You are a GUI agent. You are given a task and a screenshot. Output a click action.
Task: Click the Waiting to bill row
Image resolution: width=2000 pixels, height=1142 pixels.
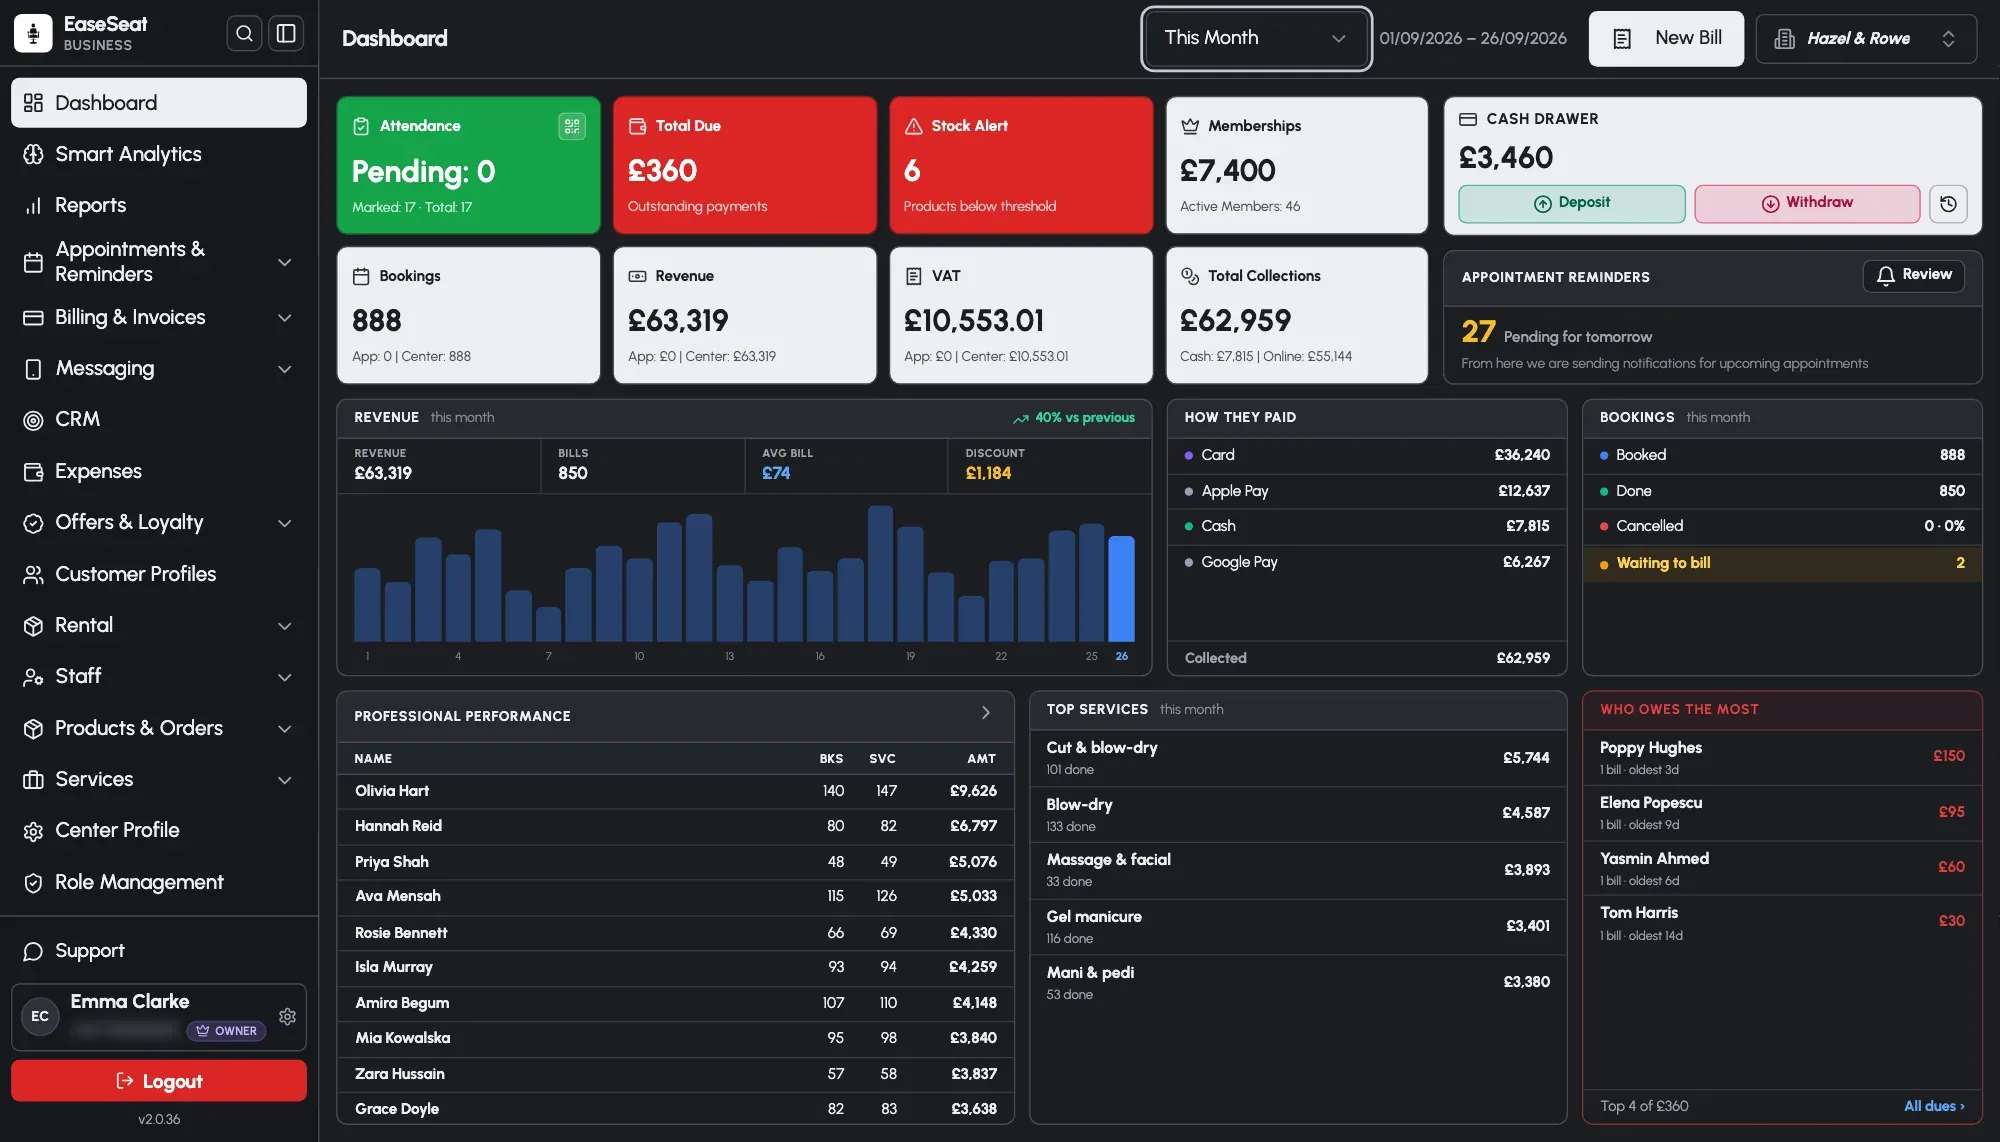tap(1782, 563)
